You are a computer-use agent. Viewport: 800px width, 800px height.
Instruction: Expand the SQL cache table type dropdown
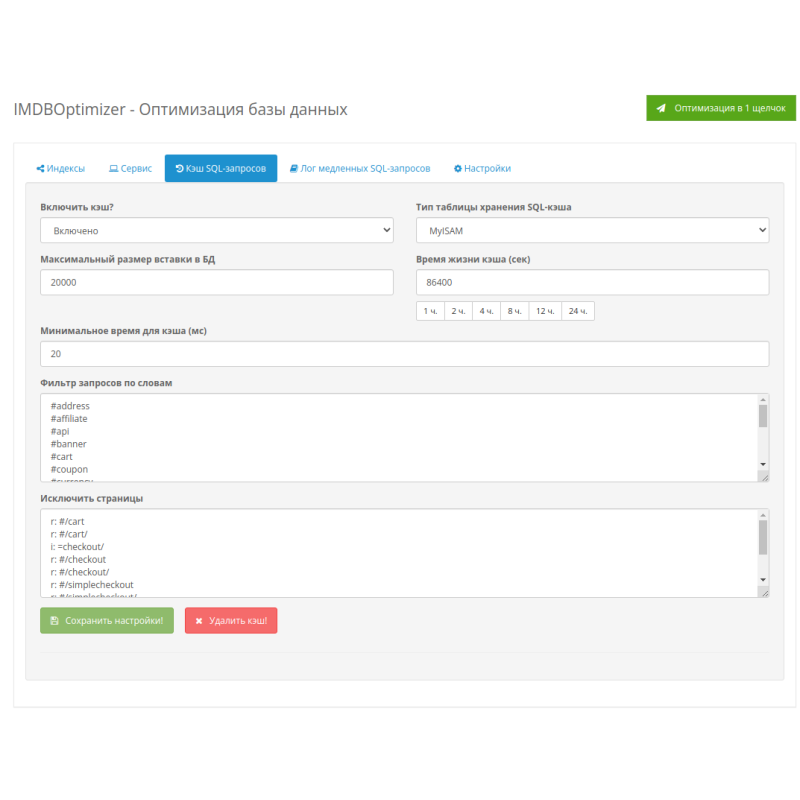pos(592,231)
